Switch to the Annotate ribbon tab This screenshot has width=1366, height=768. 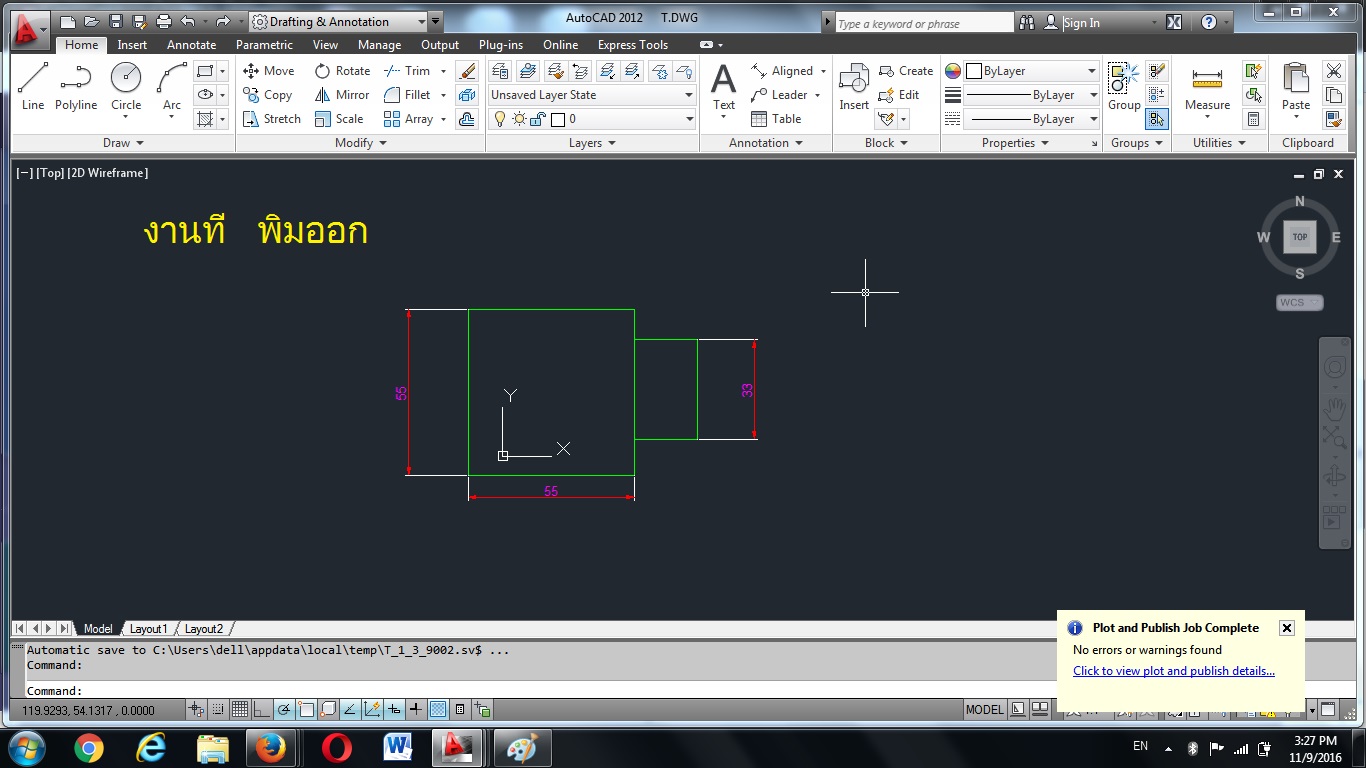[191, 45]
